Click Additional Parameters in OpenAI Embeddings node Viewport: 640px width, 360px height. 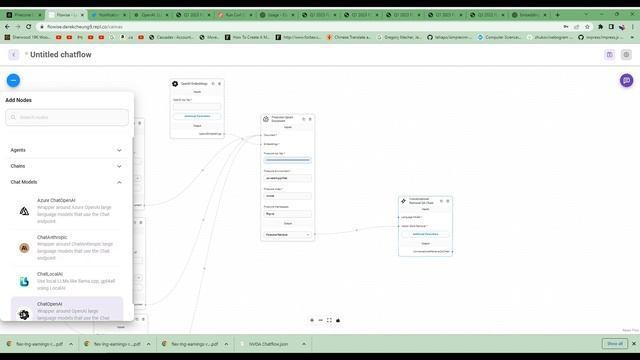click(197, 116)
